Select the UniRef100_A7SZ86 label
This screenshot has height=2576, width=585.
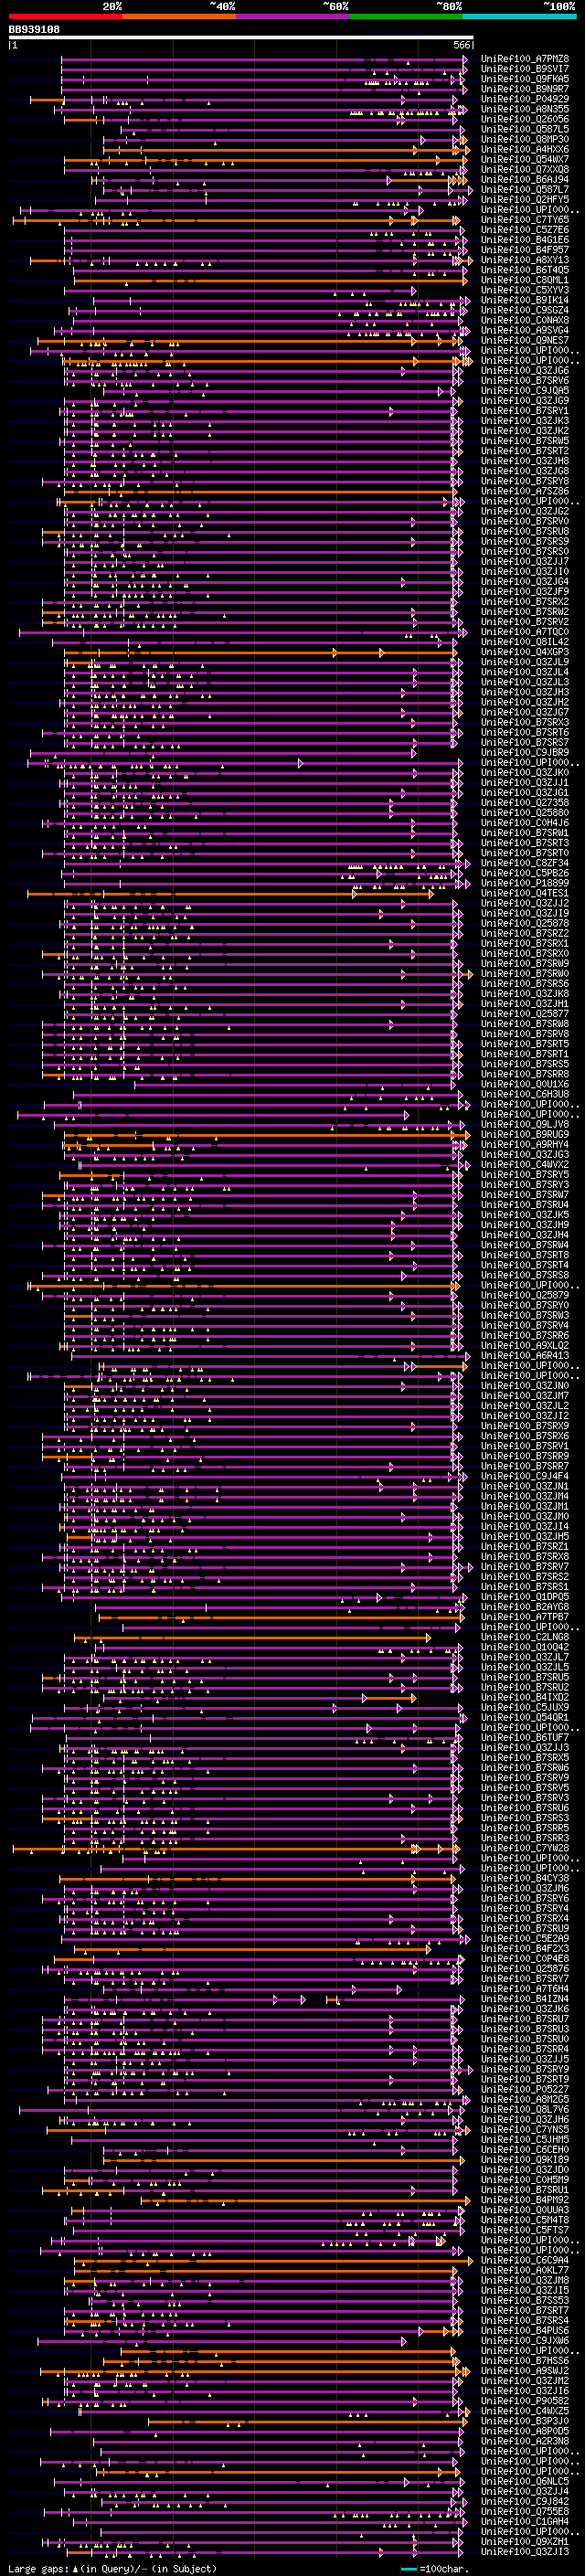pyautogui.click(x=525, y=491)
